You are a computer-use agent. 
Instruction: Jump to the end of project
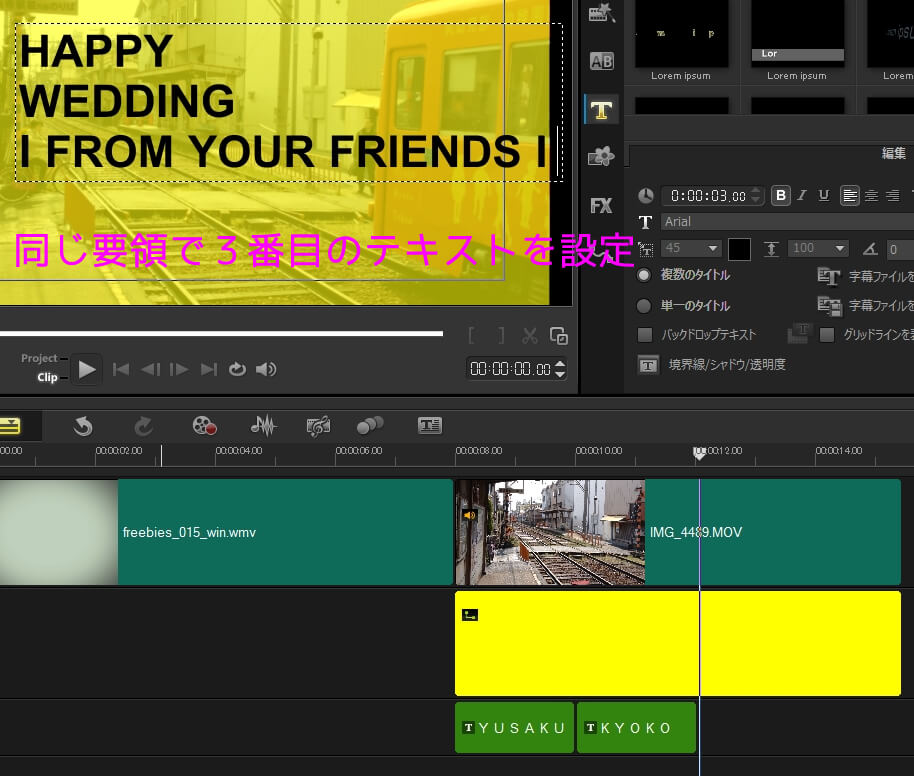coord(208,369)
